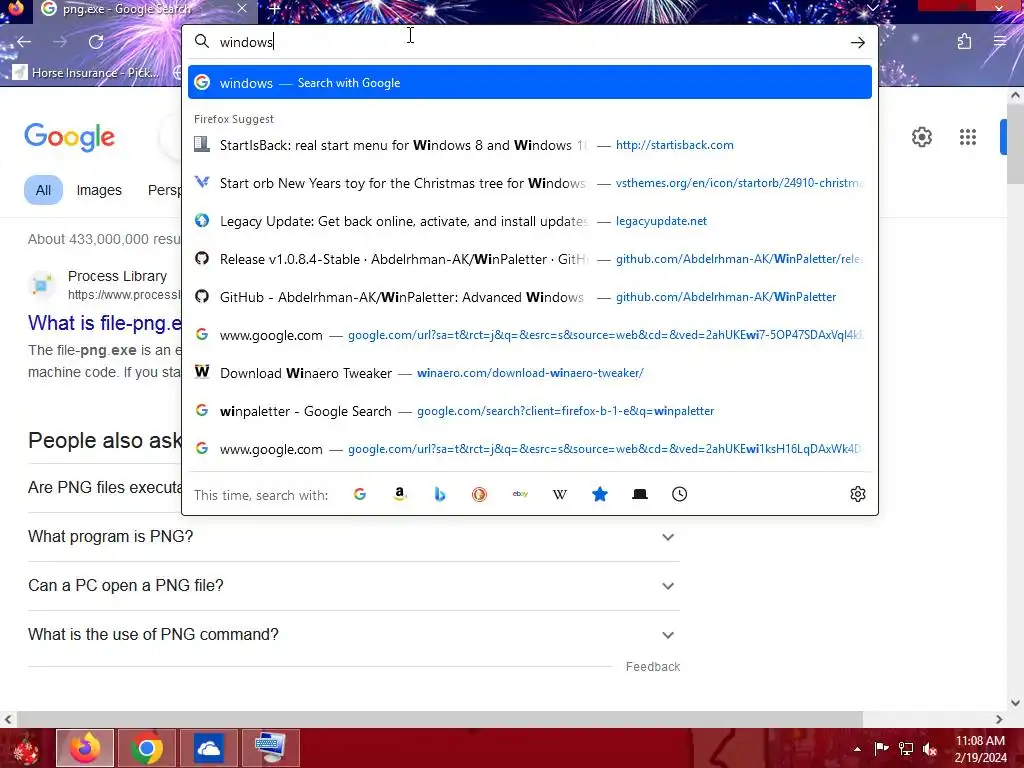Click the horizontal scrollbar right arrow
This screenshot has width=1024, height=768.
(999, 720)
